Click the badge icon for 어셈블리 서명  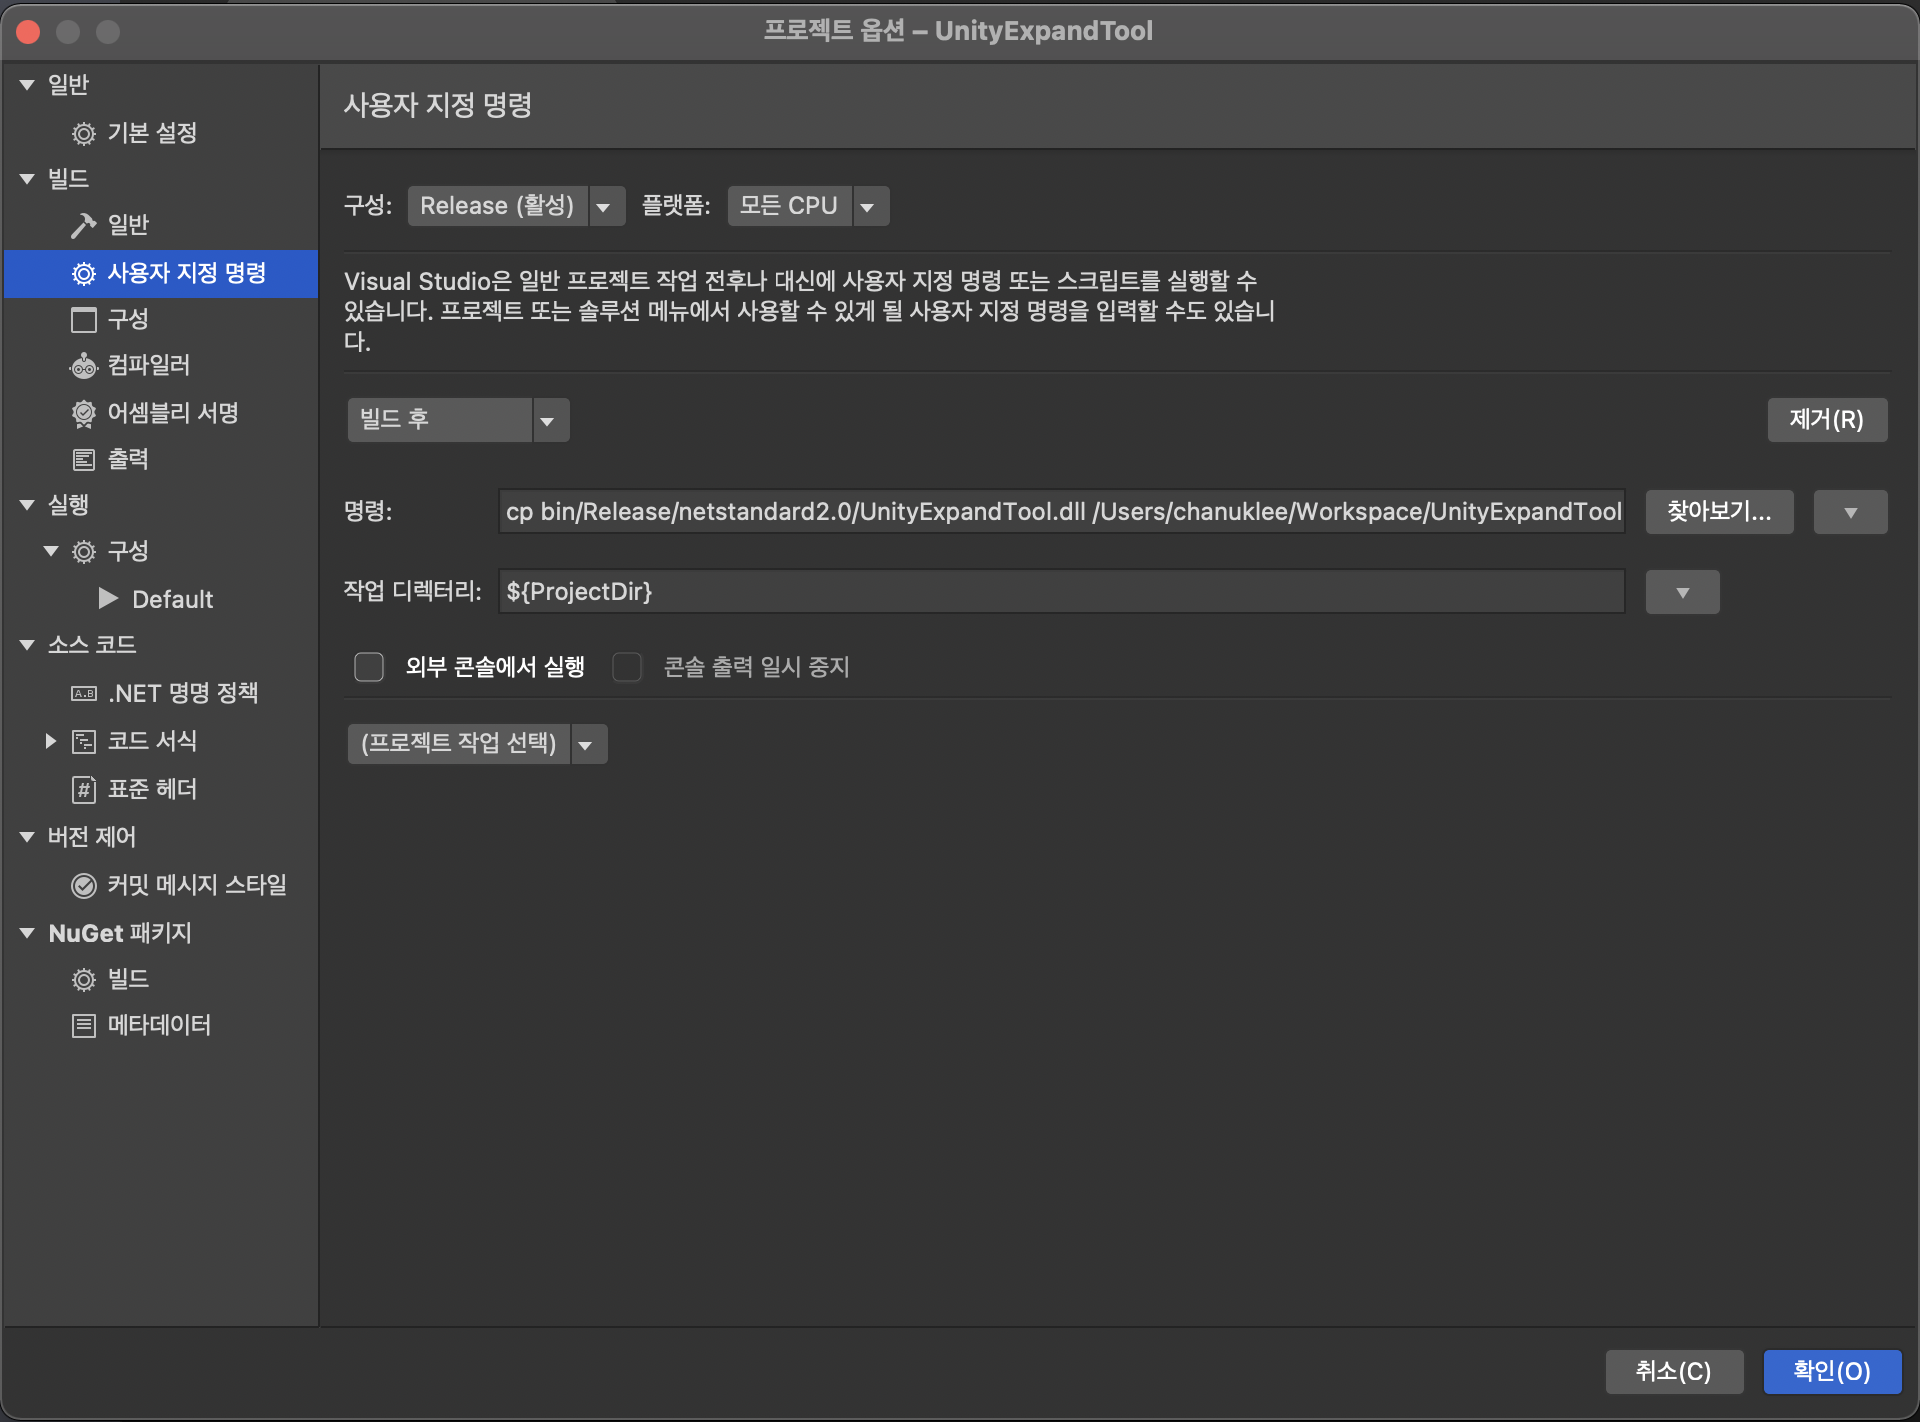(83, 413)
